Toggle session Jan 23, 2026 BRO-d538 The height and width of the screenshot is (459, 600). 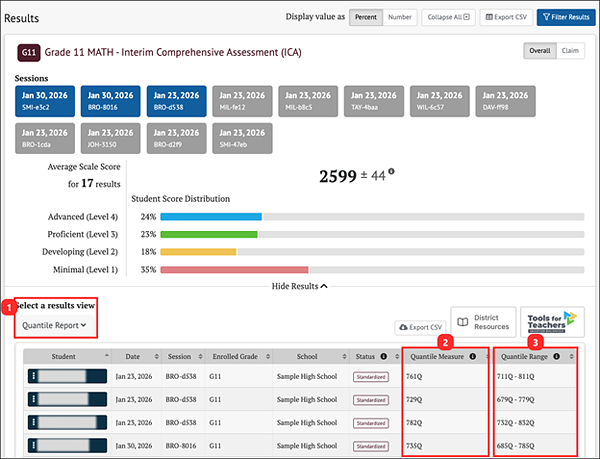point(176,101)
